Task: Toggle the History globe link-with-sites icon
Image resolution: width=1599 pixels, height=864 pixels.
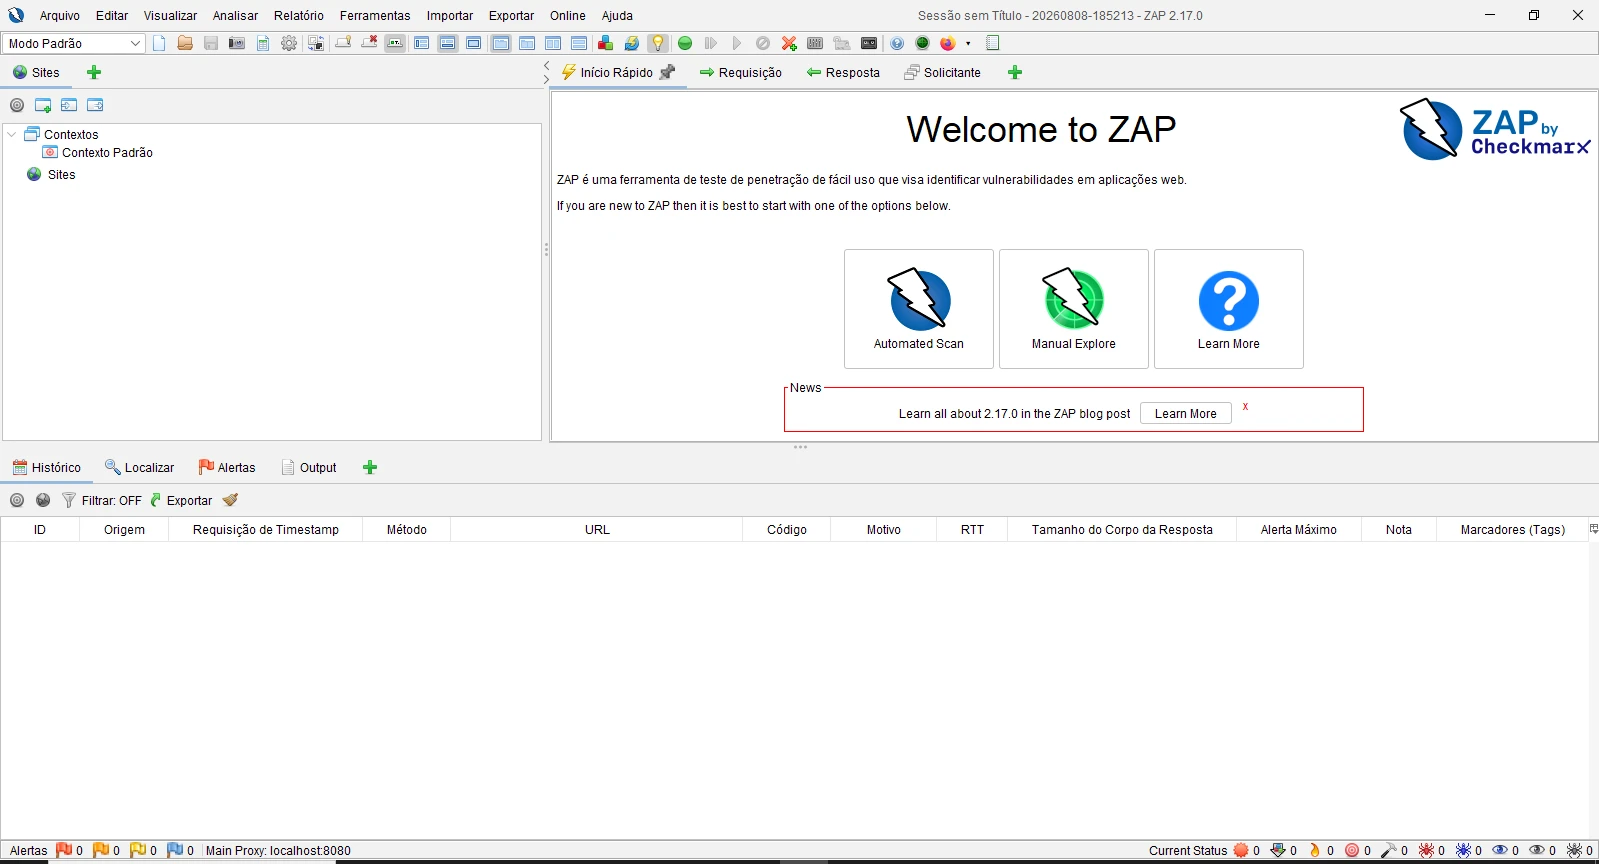Action: [x=43, y=500]
